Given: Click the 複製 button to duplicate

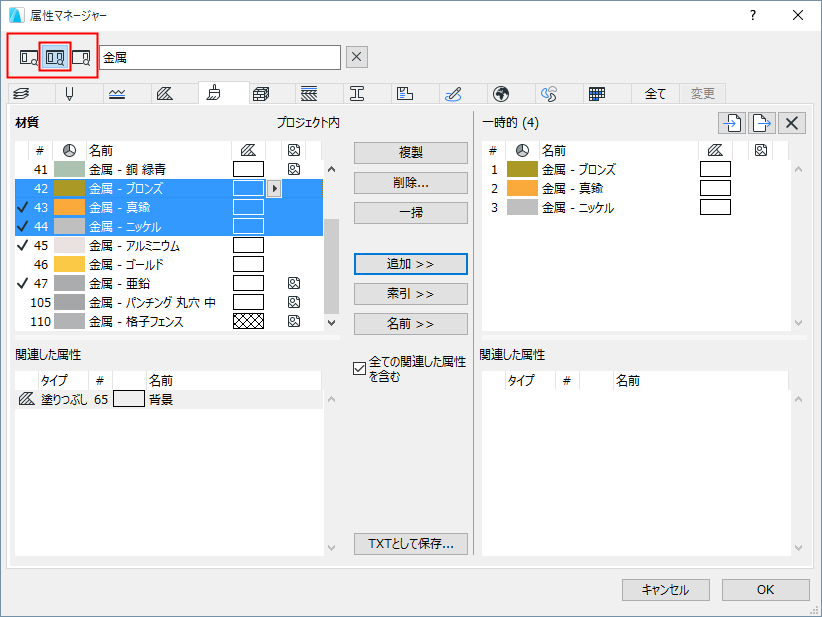Looking at the screenshot, I should point(410,153).
